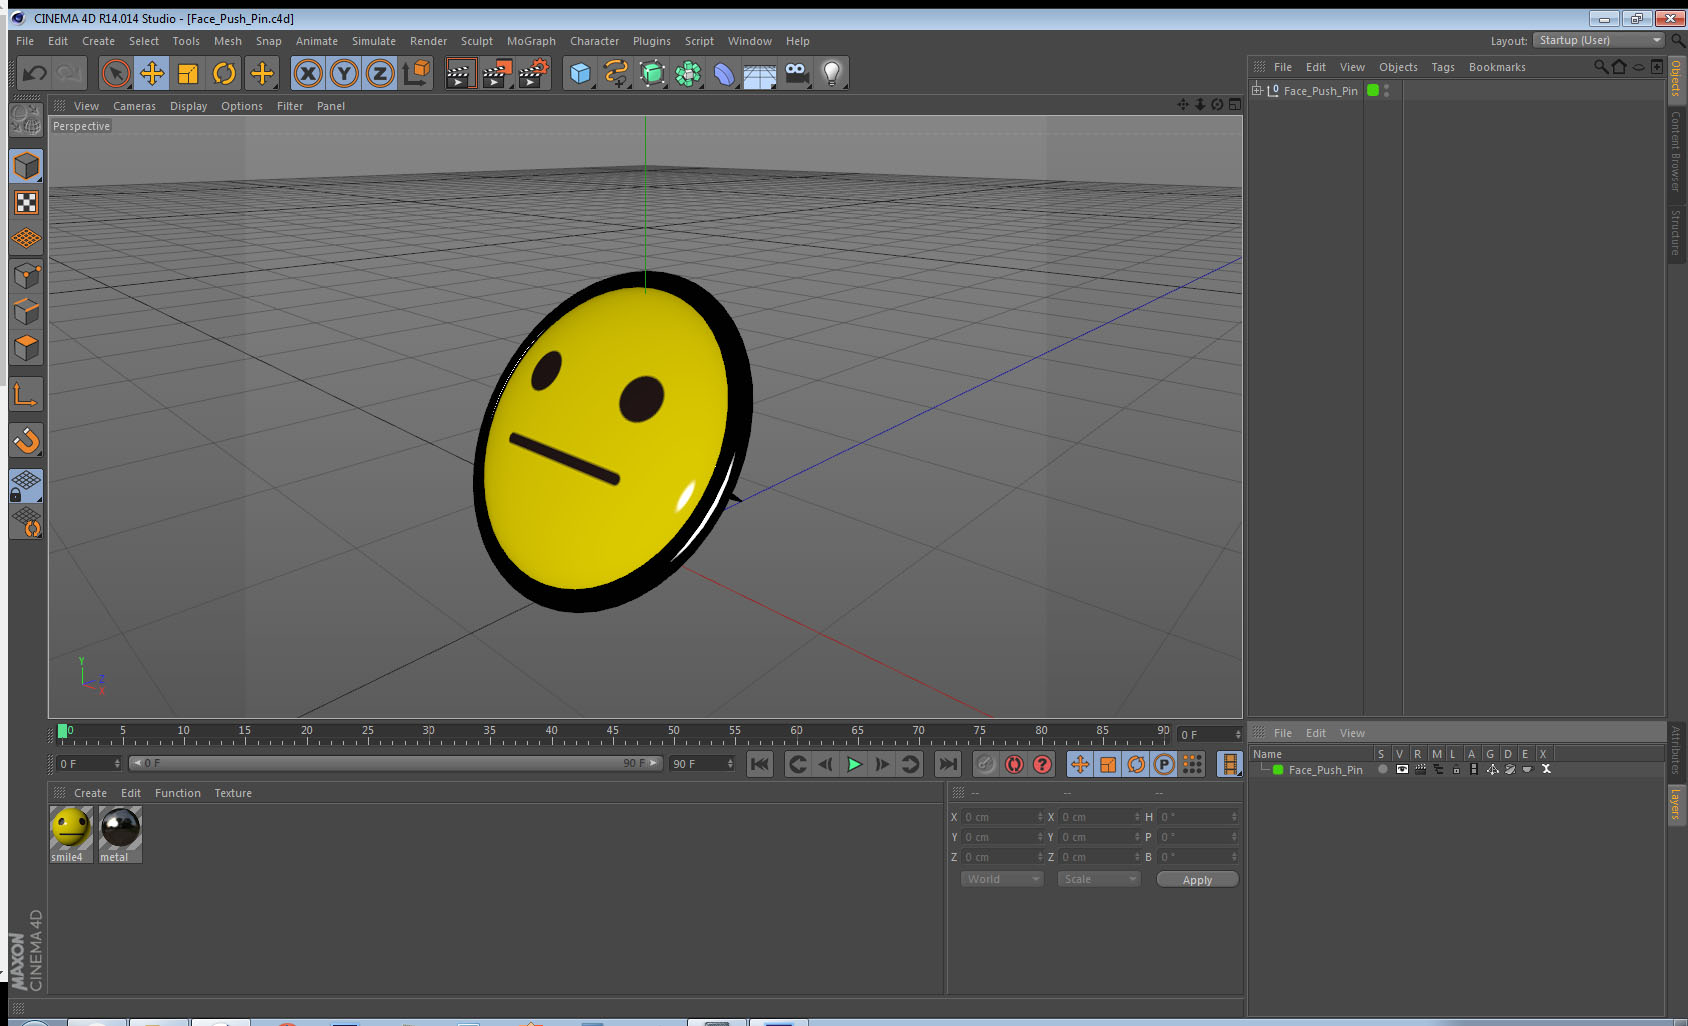Open Edit Render Settings
The image size is (1688, 1026).
534,73
